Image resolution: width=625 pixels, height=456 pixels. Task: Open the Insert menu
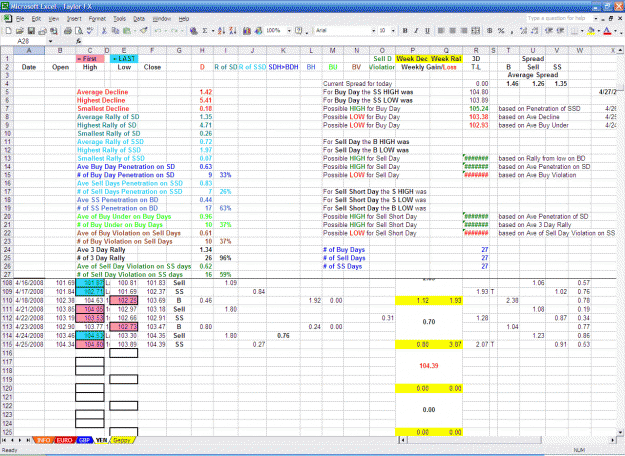[74, 19]
